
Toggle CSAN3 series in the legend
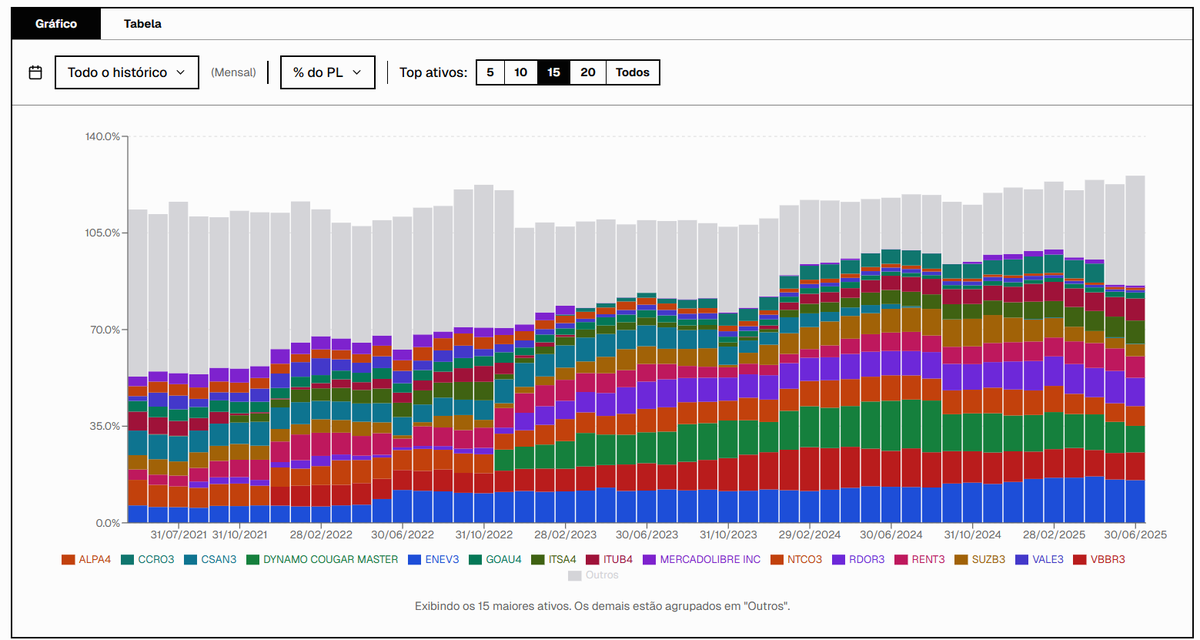click(210, 559)
